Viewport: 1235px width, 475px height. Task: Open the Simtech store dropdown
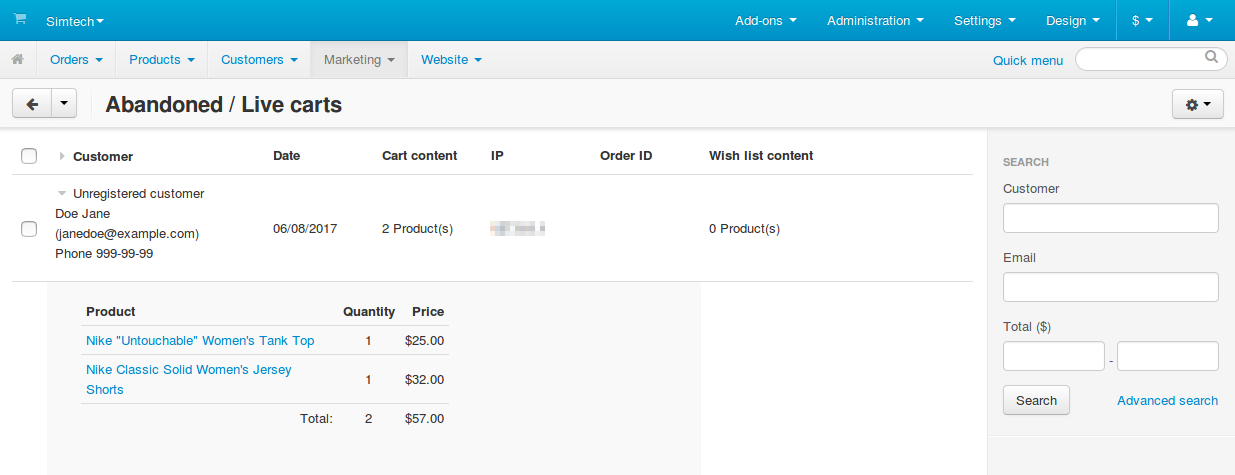(75, 20)
